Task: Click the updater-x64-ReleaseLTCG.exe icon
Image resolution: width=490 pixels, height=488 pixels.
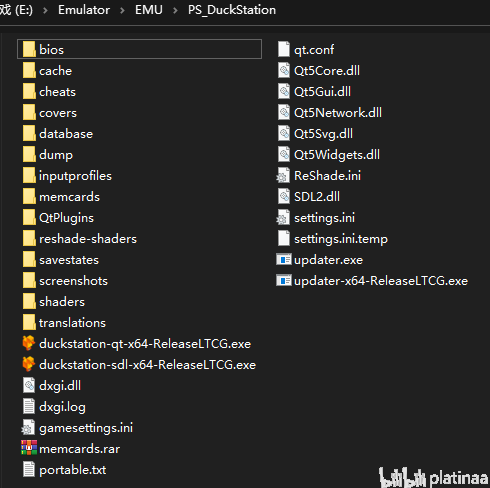Action: click(284, 281)
